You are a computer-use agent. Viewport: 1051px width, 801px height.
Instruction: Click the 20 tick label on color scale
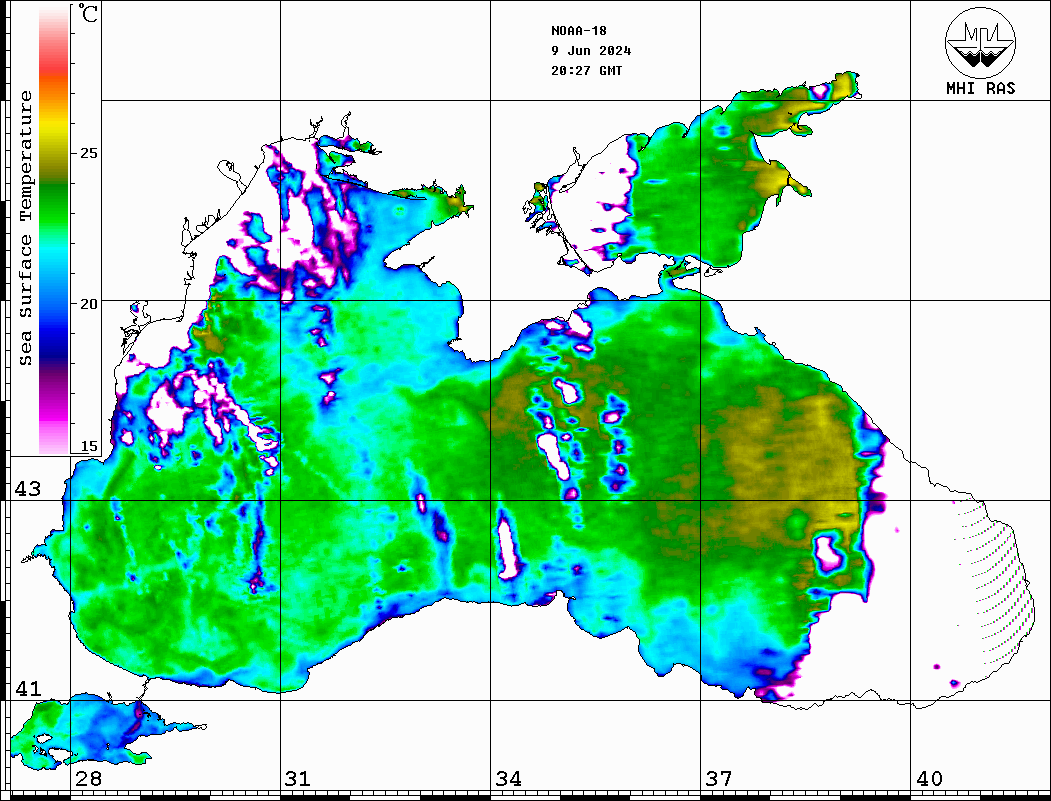88,304
